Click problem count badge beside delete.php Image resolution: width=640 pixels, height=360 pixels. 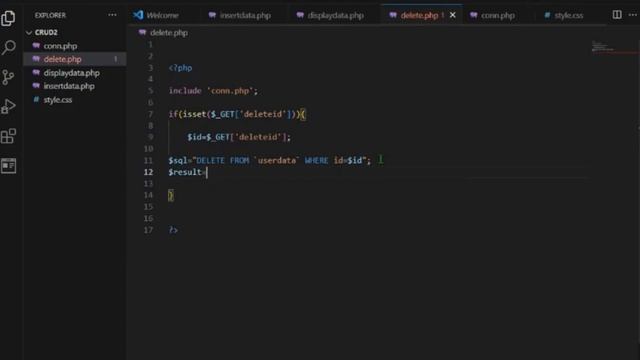coord(116,59)
